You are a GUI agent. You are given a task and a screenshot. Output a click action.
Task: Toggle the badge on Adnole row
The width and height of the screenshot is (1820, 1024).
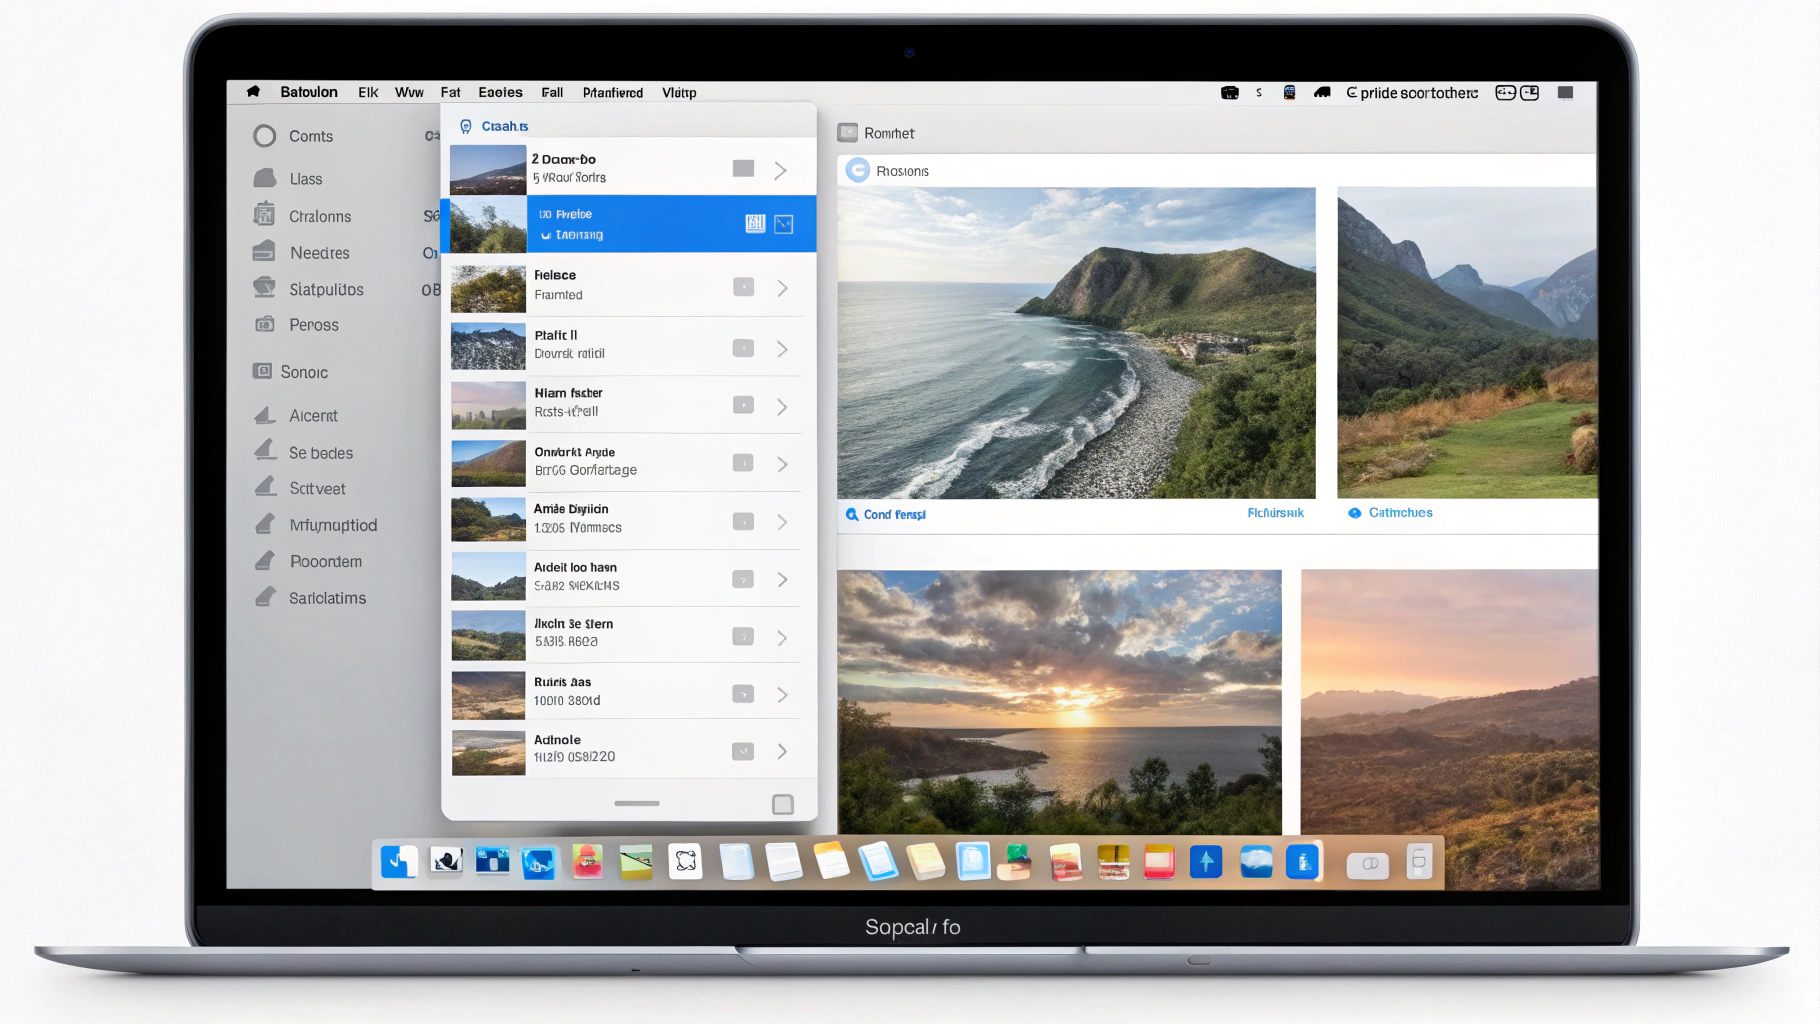coord(742,751)
